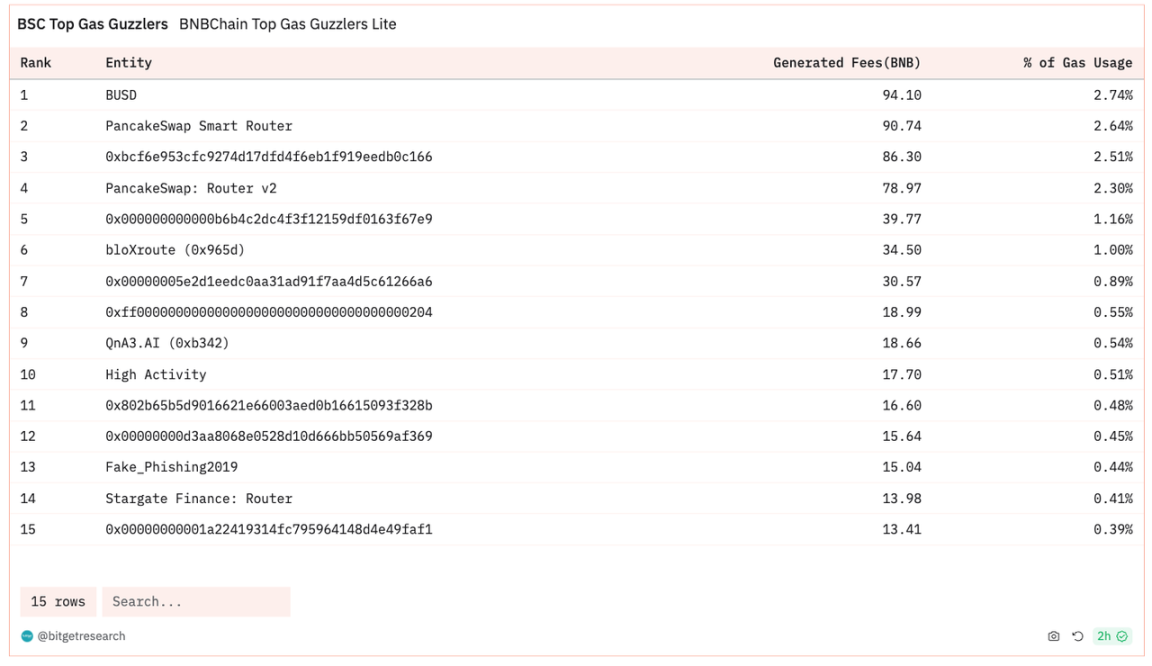Screen dimensions: 1152x666
Task: Click the Search input field
Action: pos(196,603)
